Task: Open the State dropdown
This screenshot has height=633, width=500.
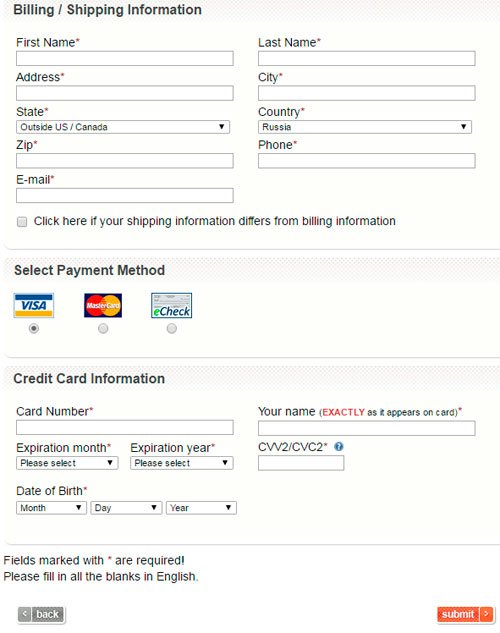Action: click(123, 127)
